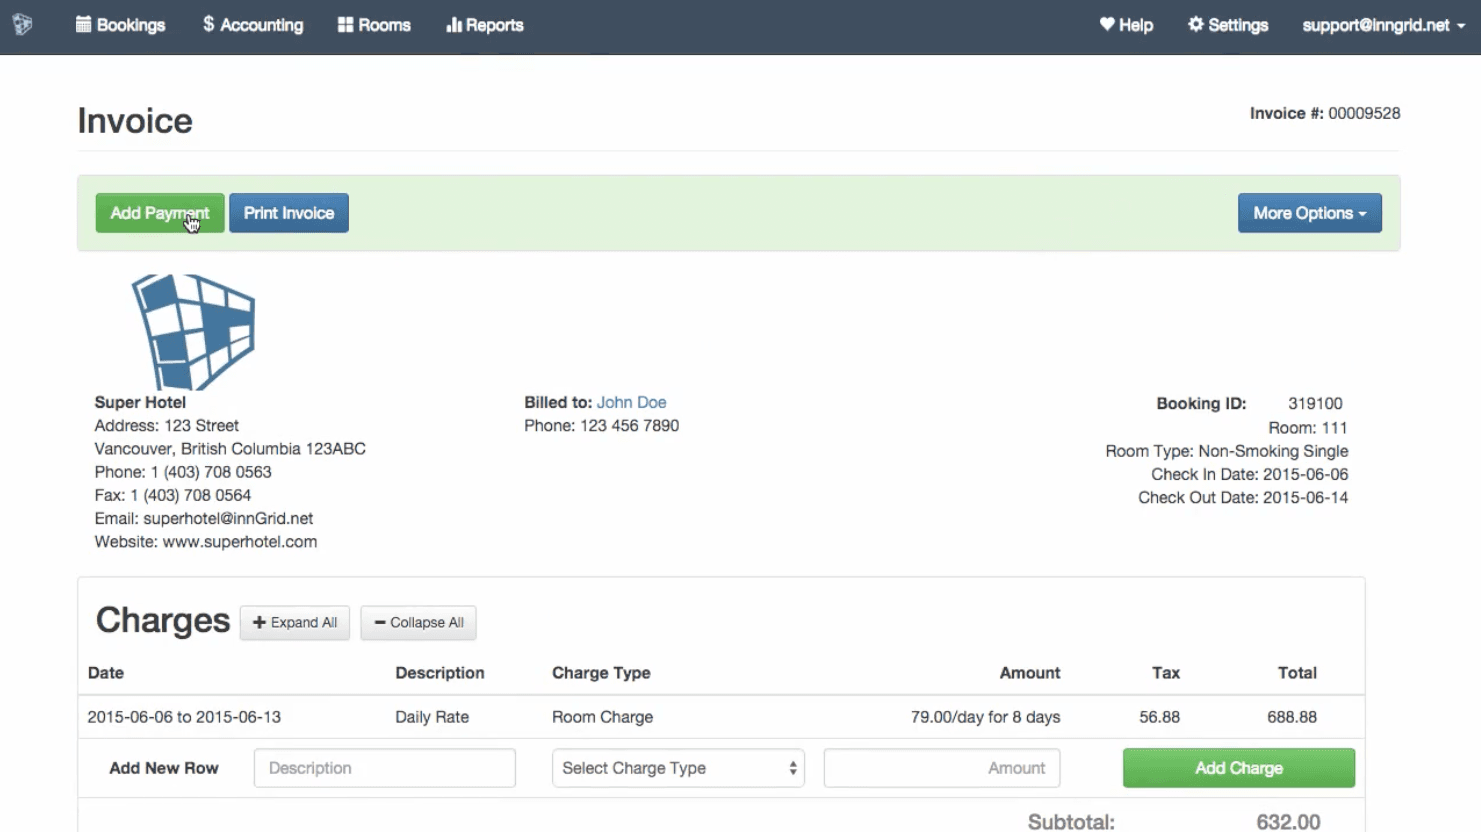Open the John Doe customer link
Viewport: 1481px width, 832px height.
pos(631,402)
